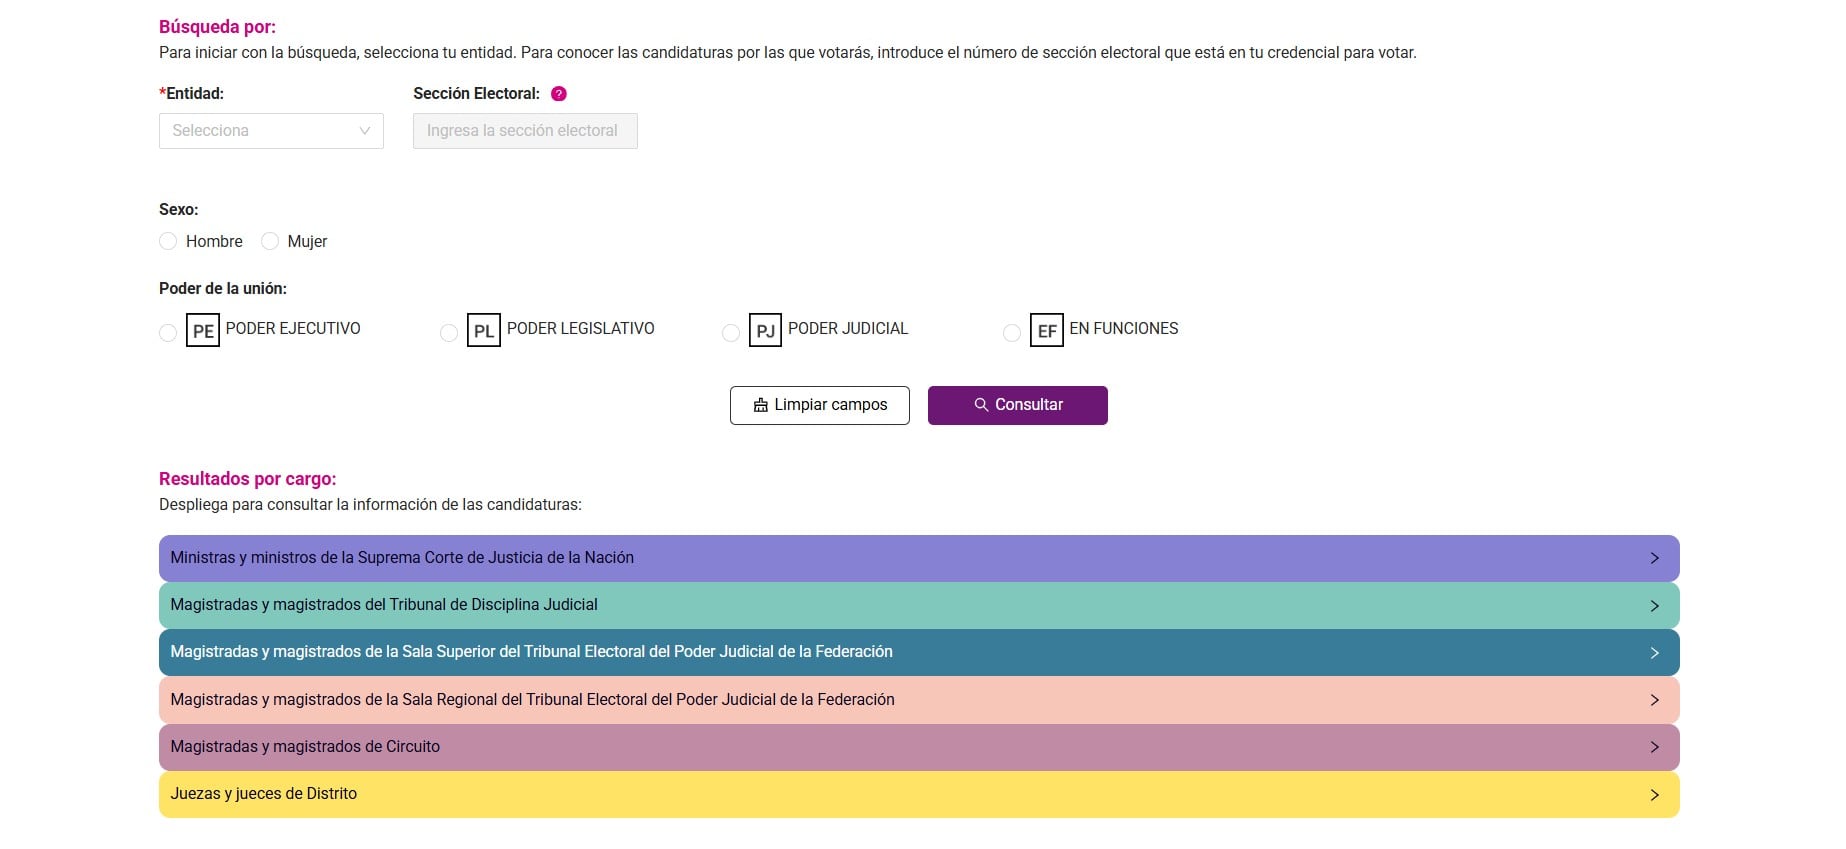Click the Sección Electoral help question-mark icon
Image resolution: width=1846 pixels, height=849 pixels.
559,94
